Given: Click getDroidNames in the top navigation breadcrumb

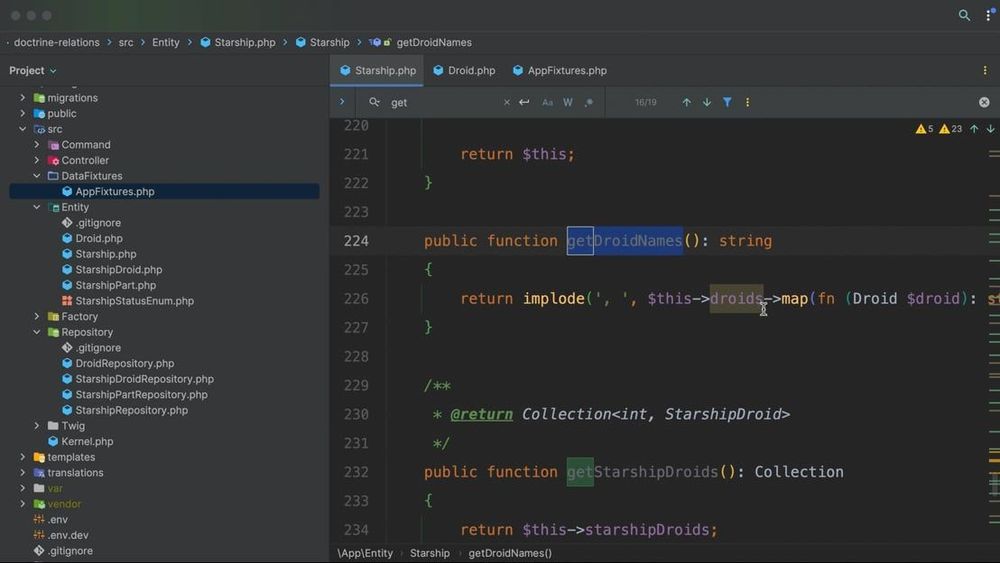Looking at the screenshot, I should [x=434, y=42].
